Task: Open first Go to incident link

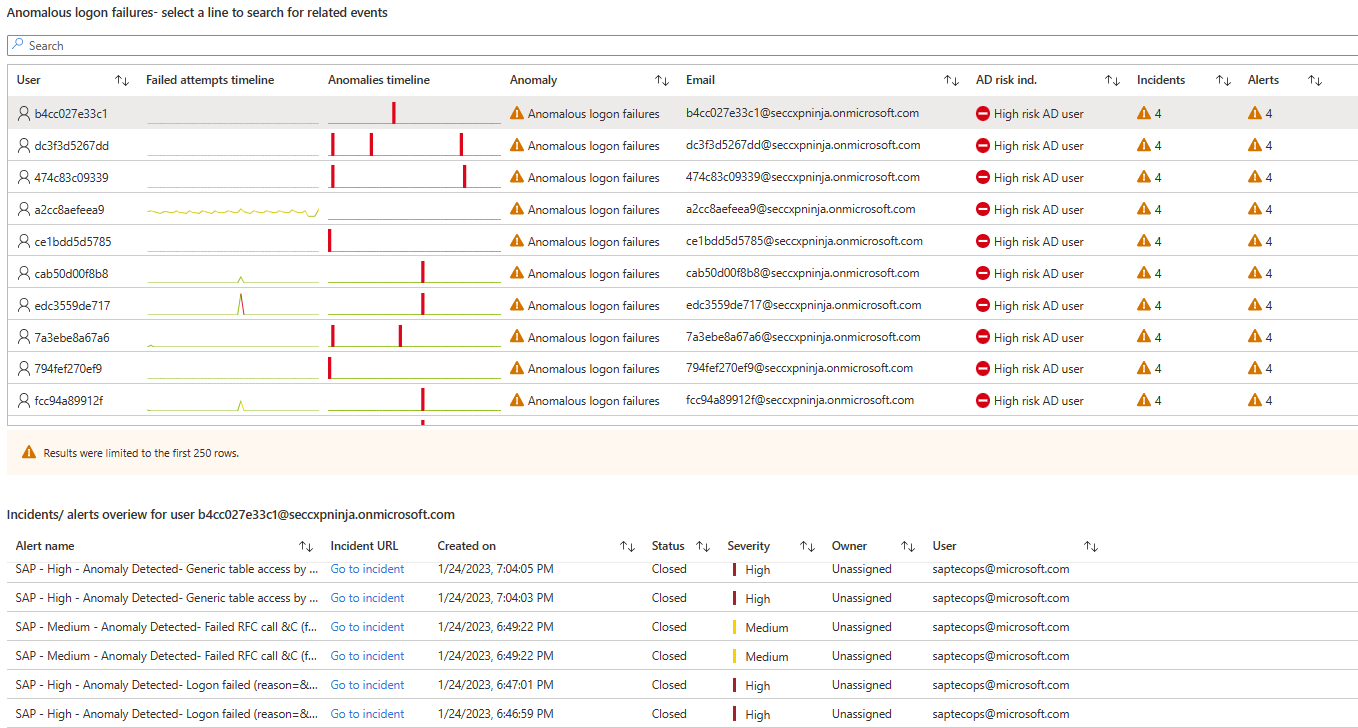Action: (367, 569)
